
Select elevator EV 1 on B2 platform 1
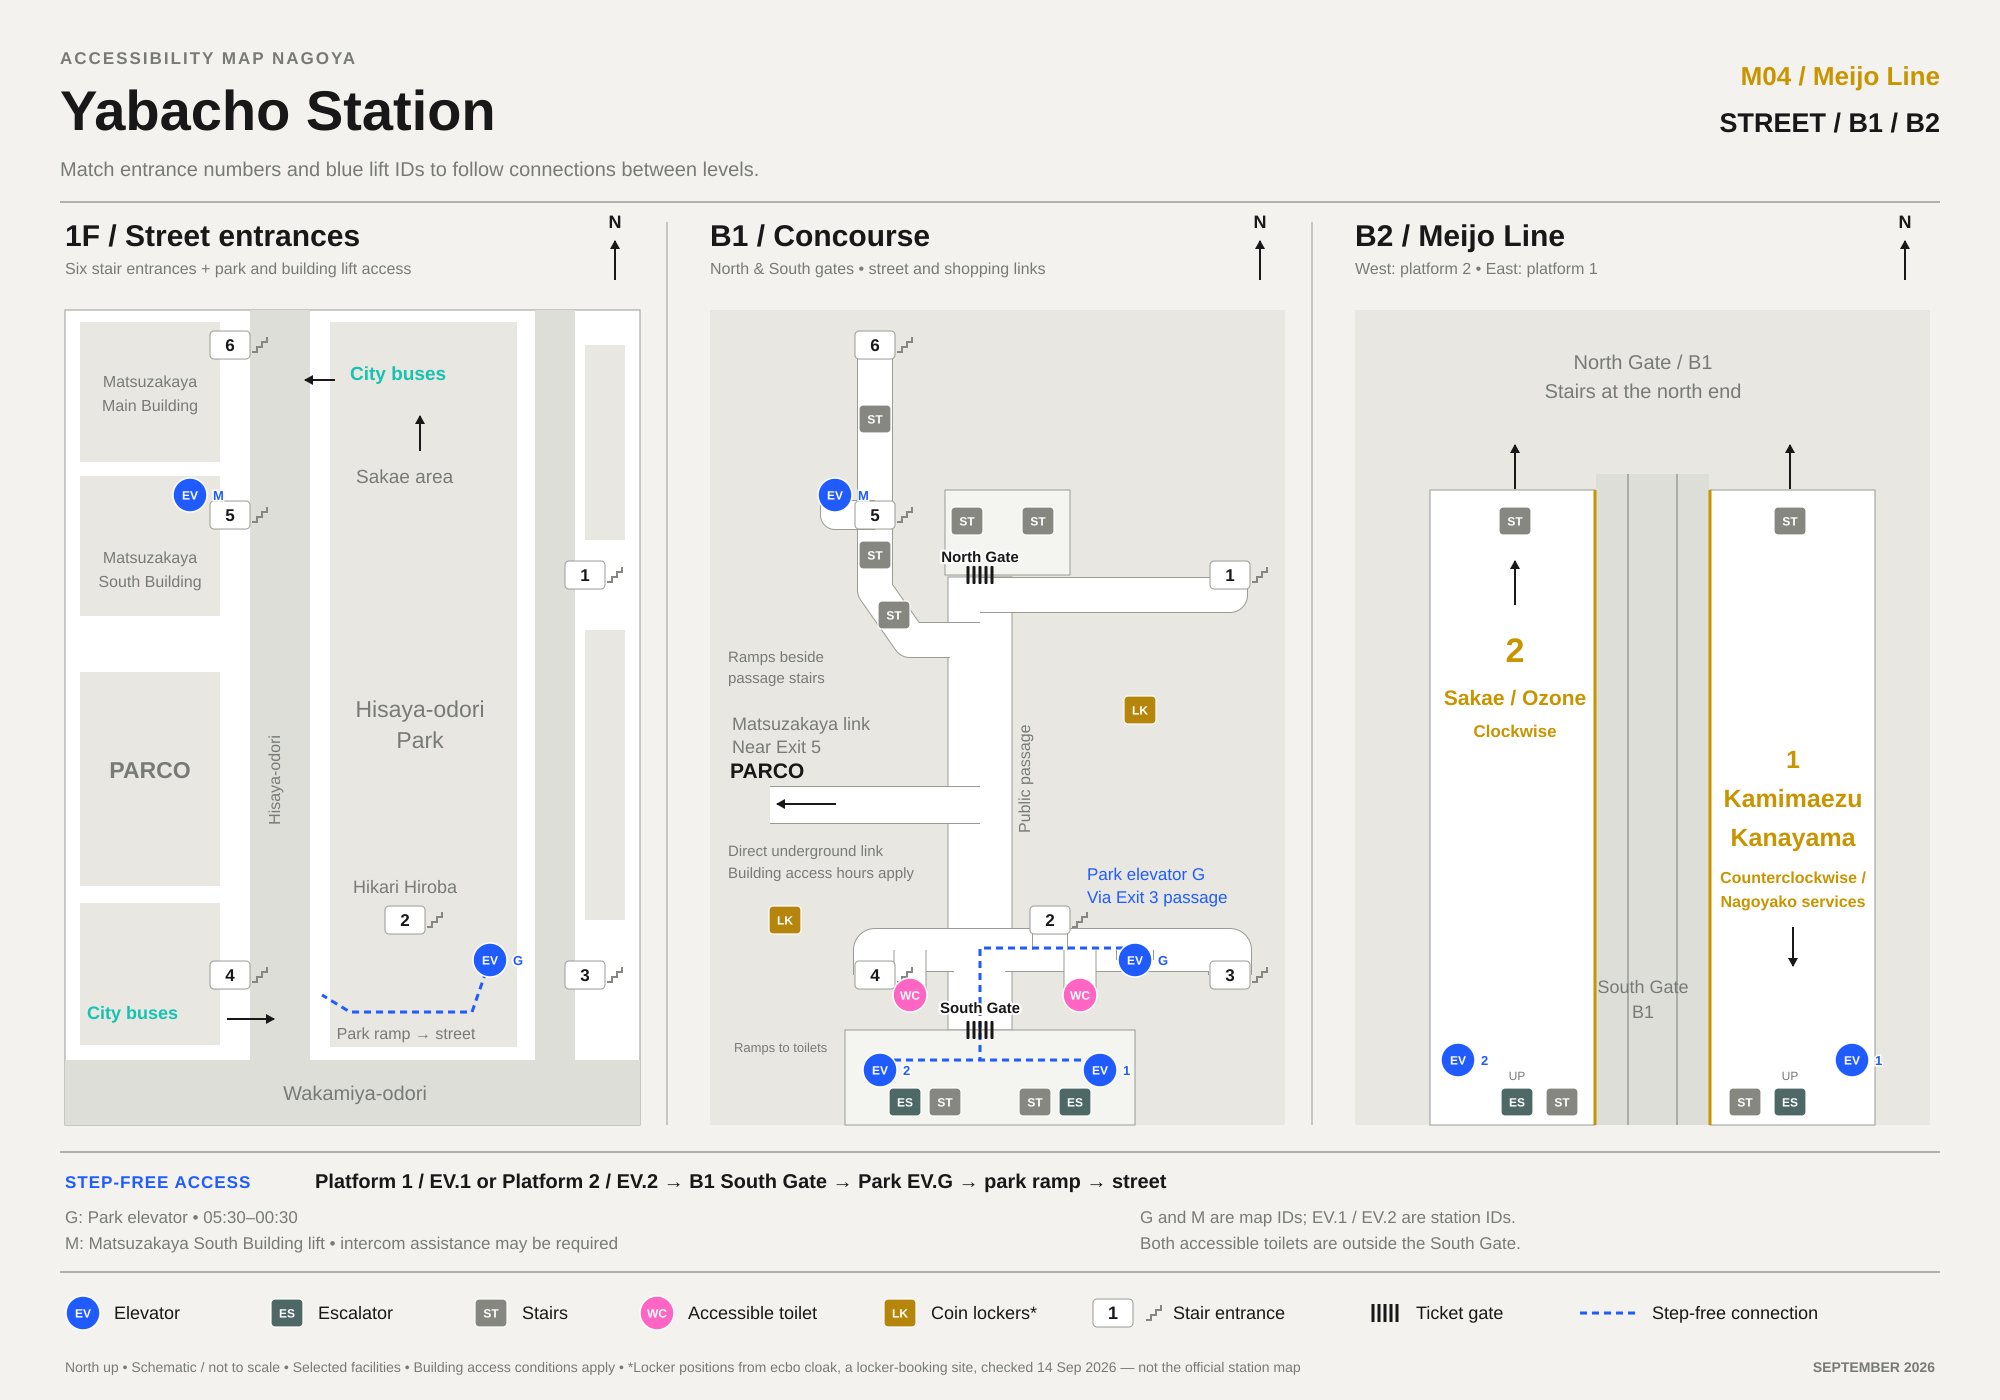coord(1852,1060)
